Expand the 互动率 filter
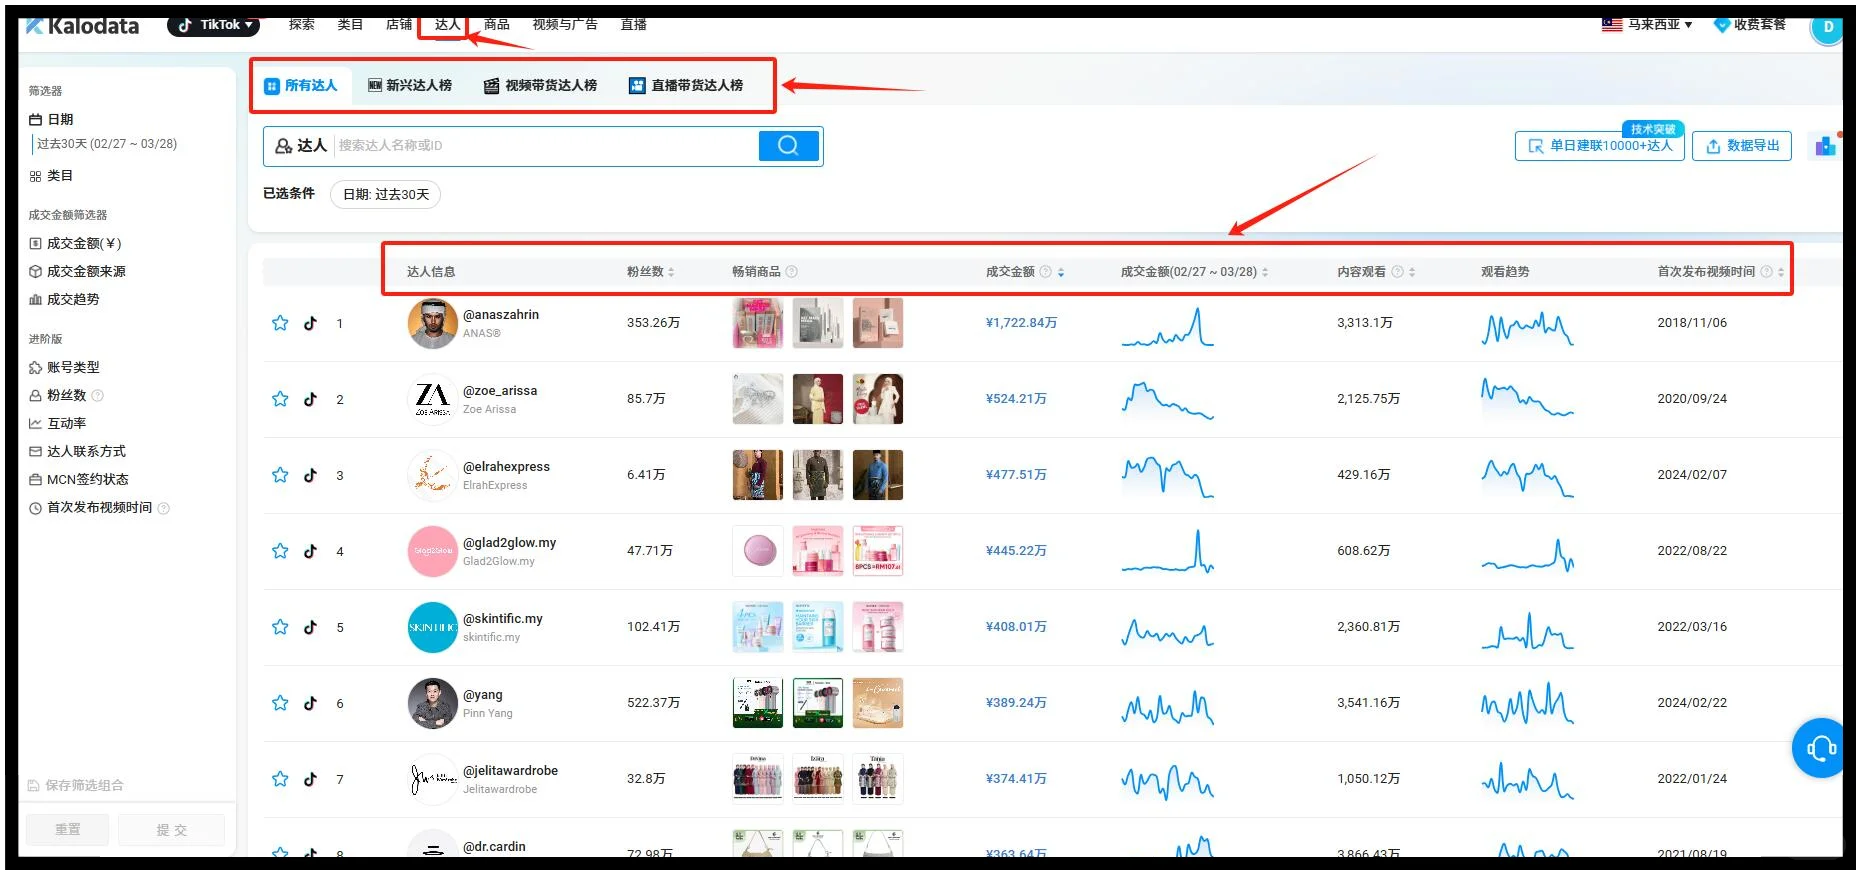 [x=57, y=423]
